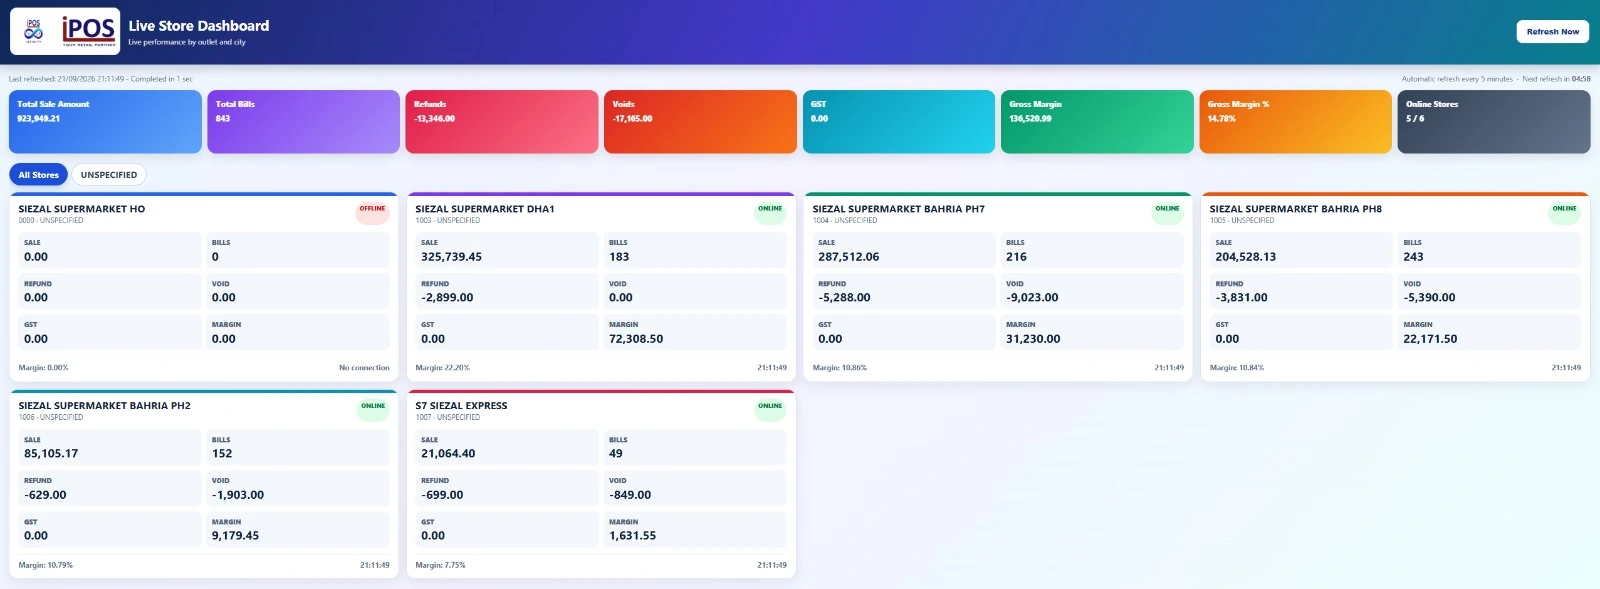
Task: Click Bahria PH2 sale value 85,105.17
Action: click(x=51, y=454)
